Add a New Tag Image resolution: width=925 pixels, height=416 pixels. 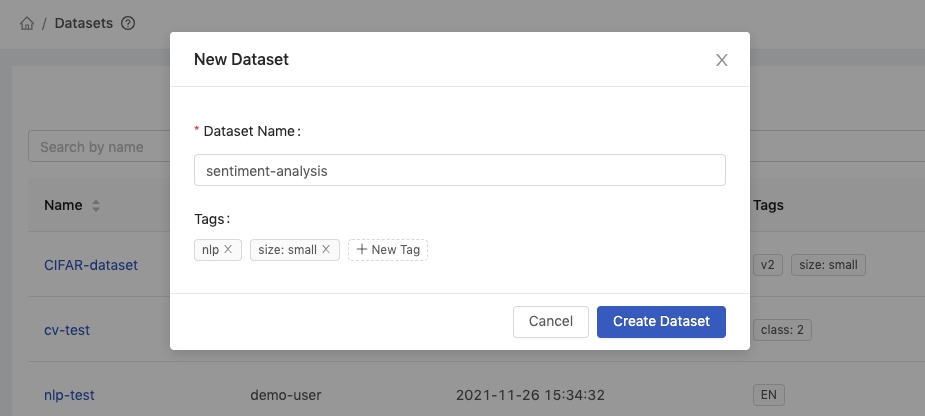click(388, 250)
